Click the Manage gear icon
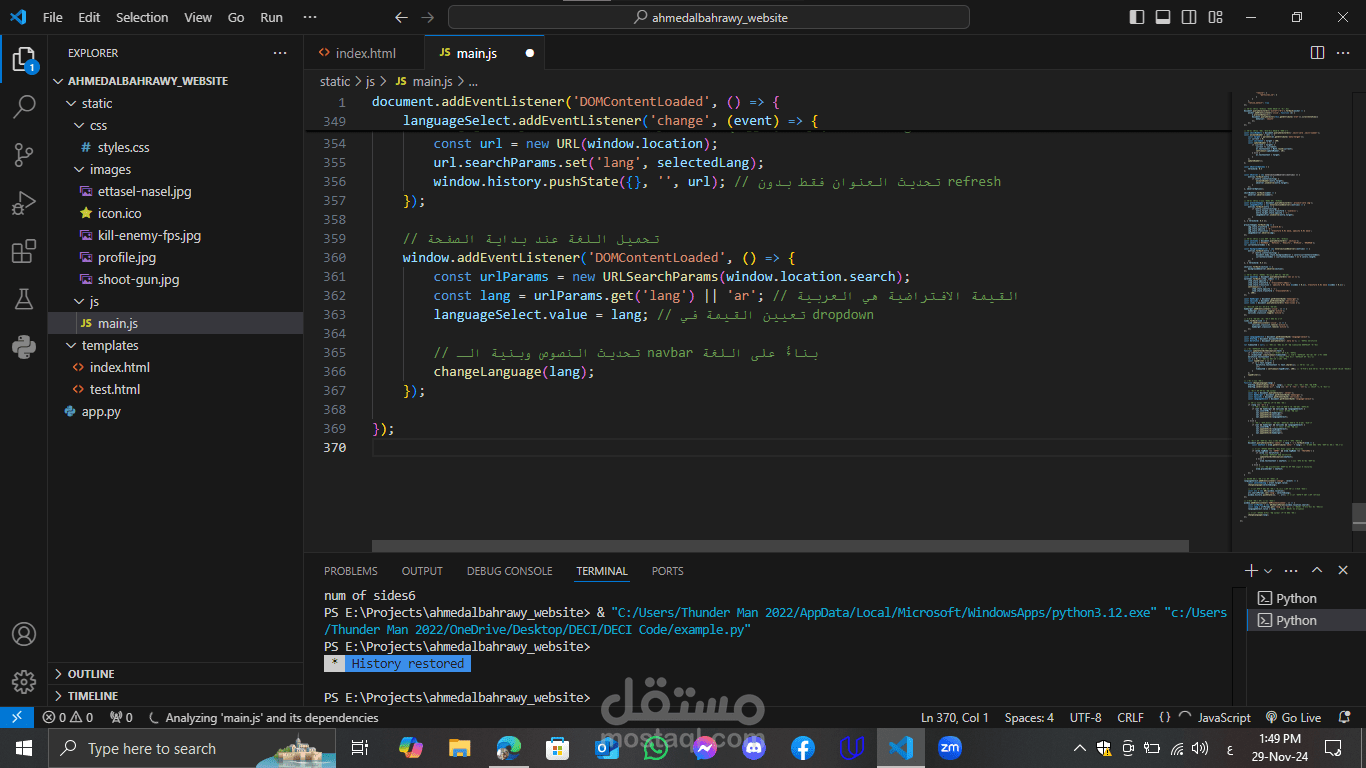 [x=24, y=682]
